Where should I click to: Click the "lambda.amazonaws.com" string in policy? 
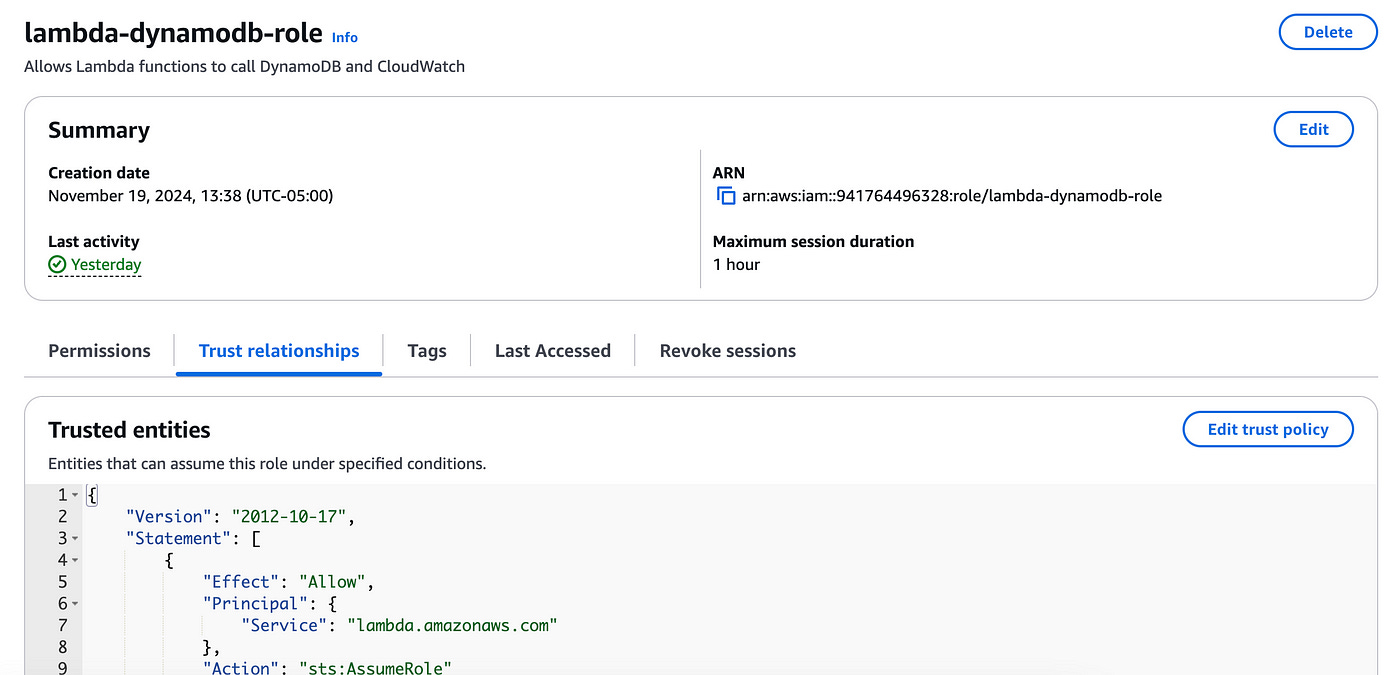(x=452, y=626)
